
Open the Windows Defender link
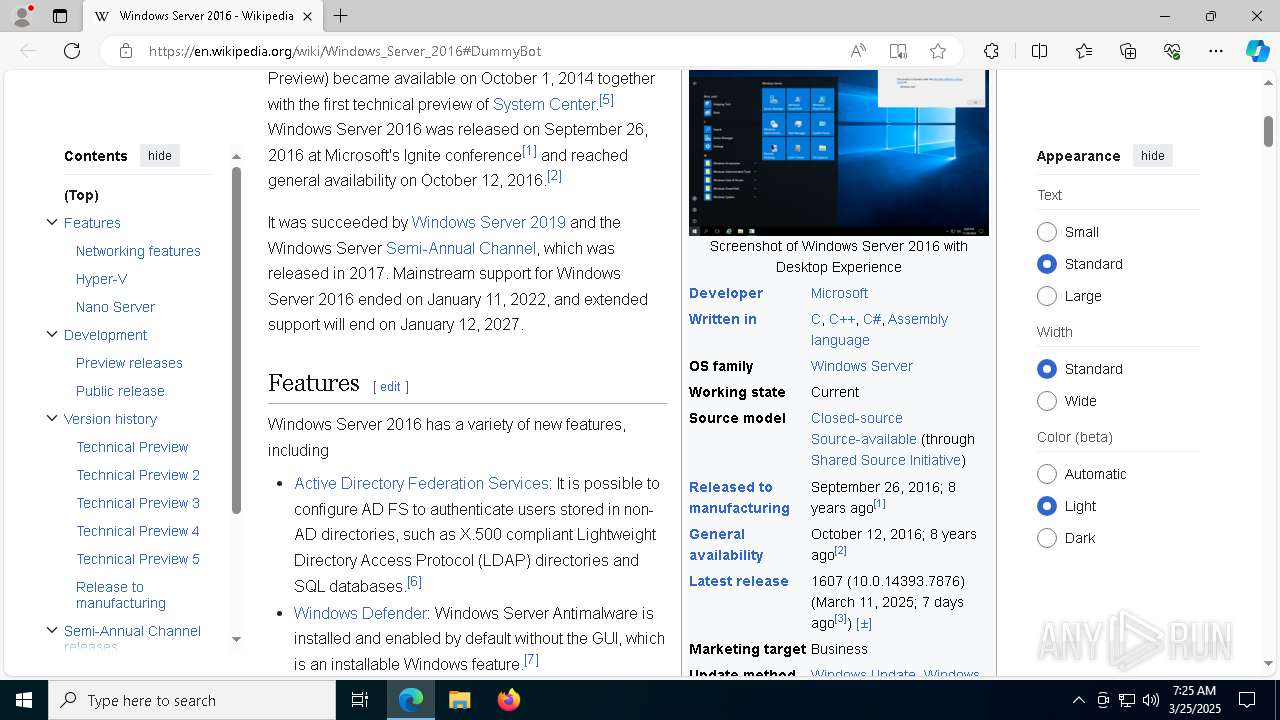click(x=360, y=613)
